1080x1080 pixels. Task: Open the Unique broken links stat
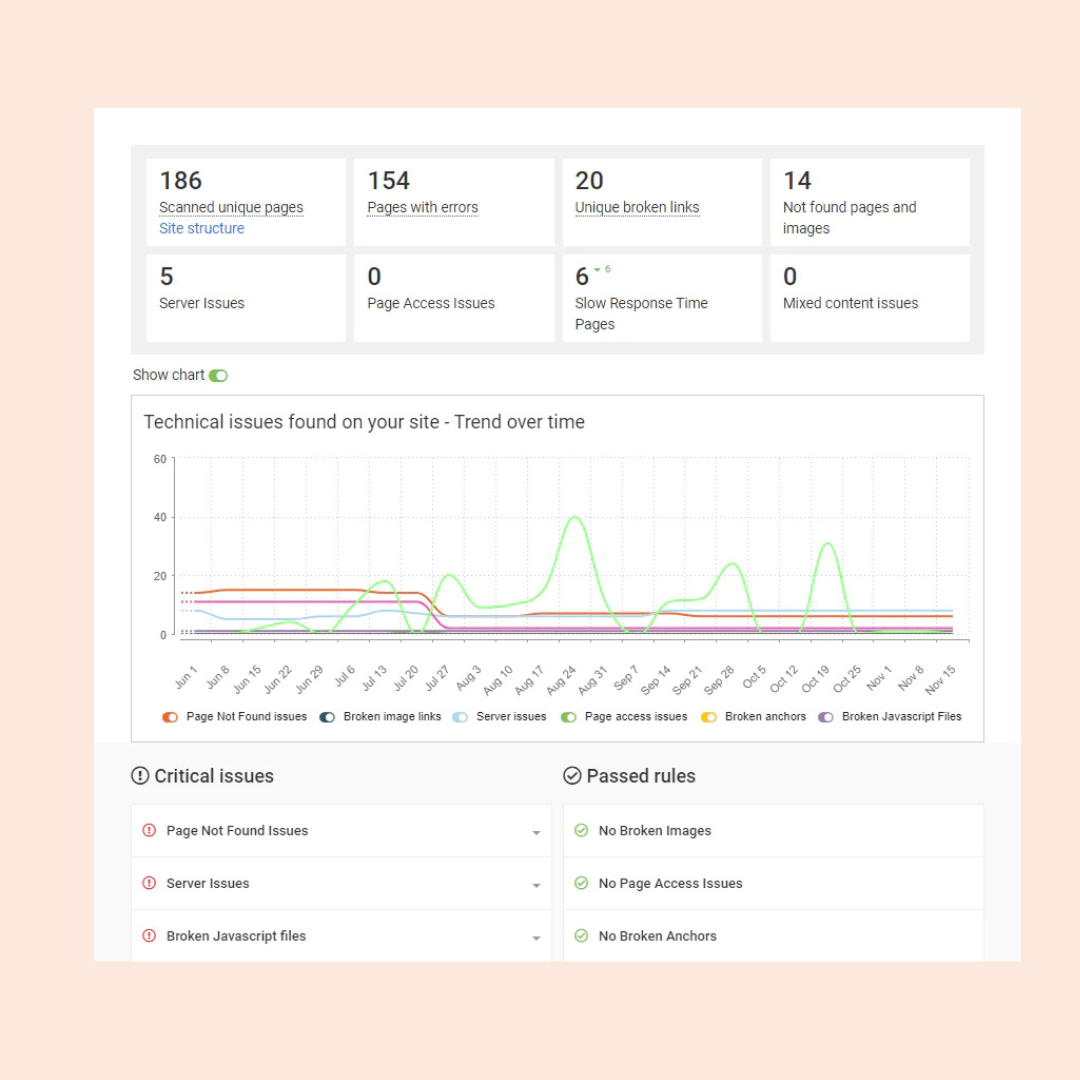pyautogui.click(x=637, y=207)
